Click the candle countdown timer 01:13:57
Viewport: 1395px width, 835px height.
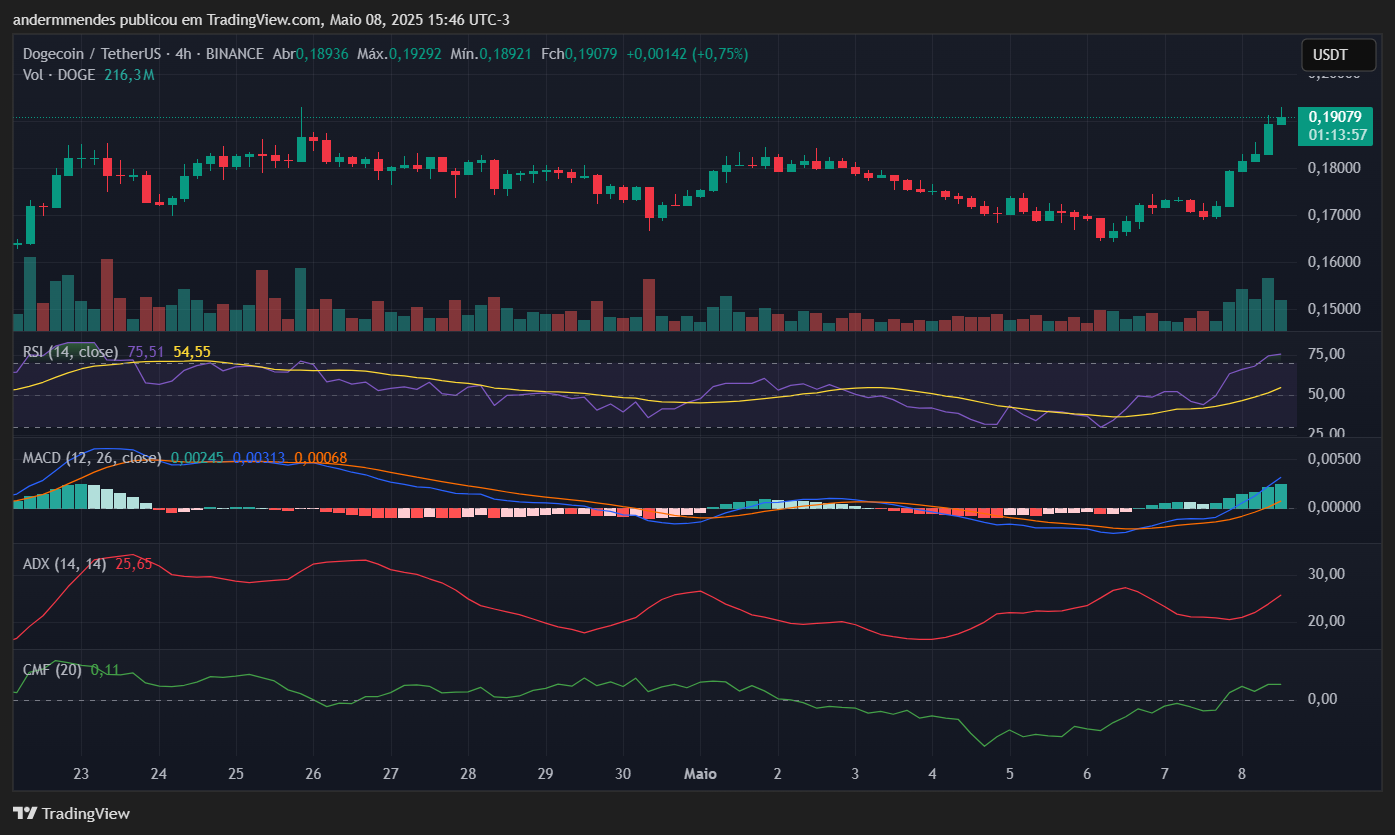coord(1334,134)
